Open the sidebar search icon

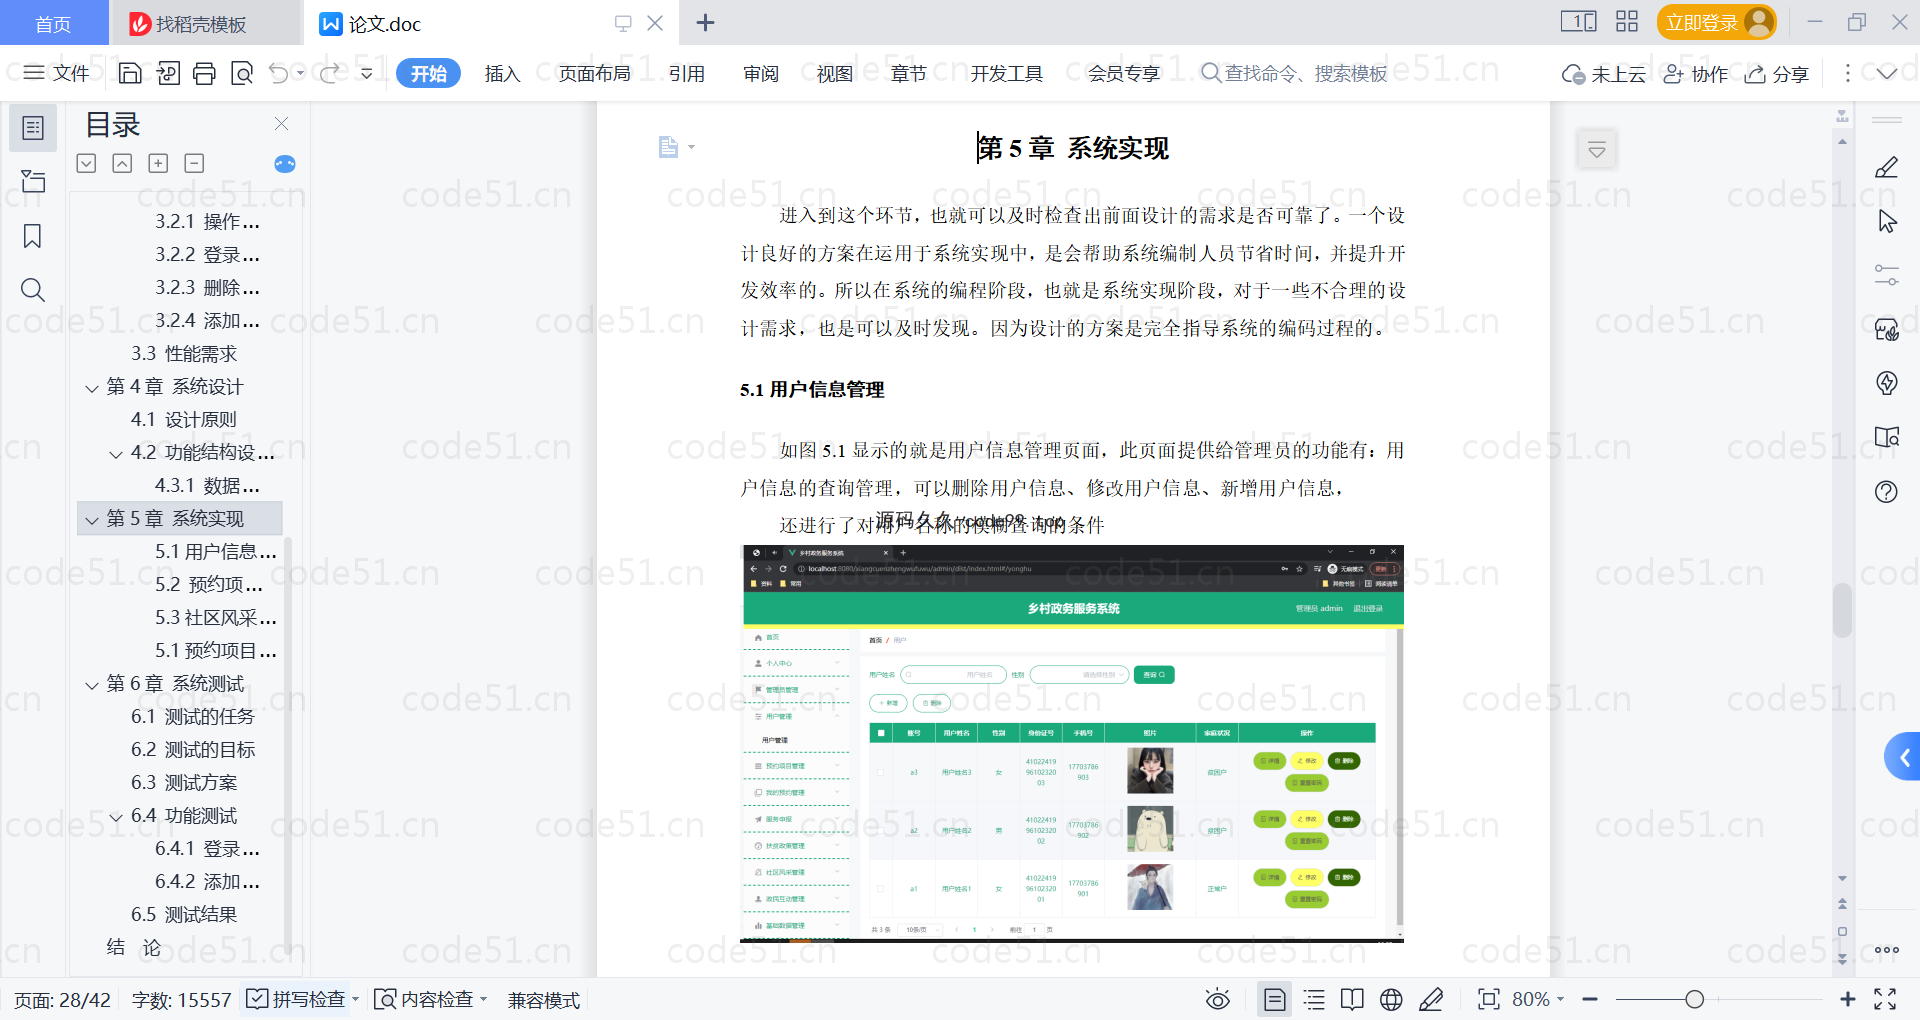33,290
